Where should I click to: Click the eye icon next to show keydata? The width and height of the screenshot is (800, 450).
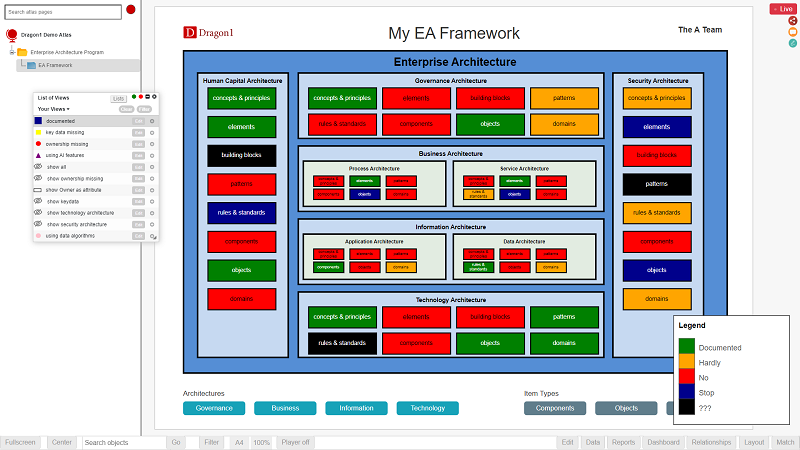point(38,201)
